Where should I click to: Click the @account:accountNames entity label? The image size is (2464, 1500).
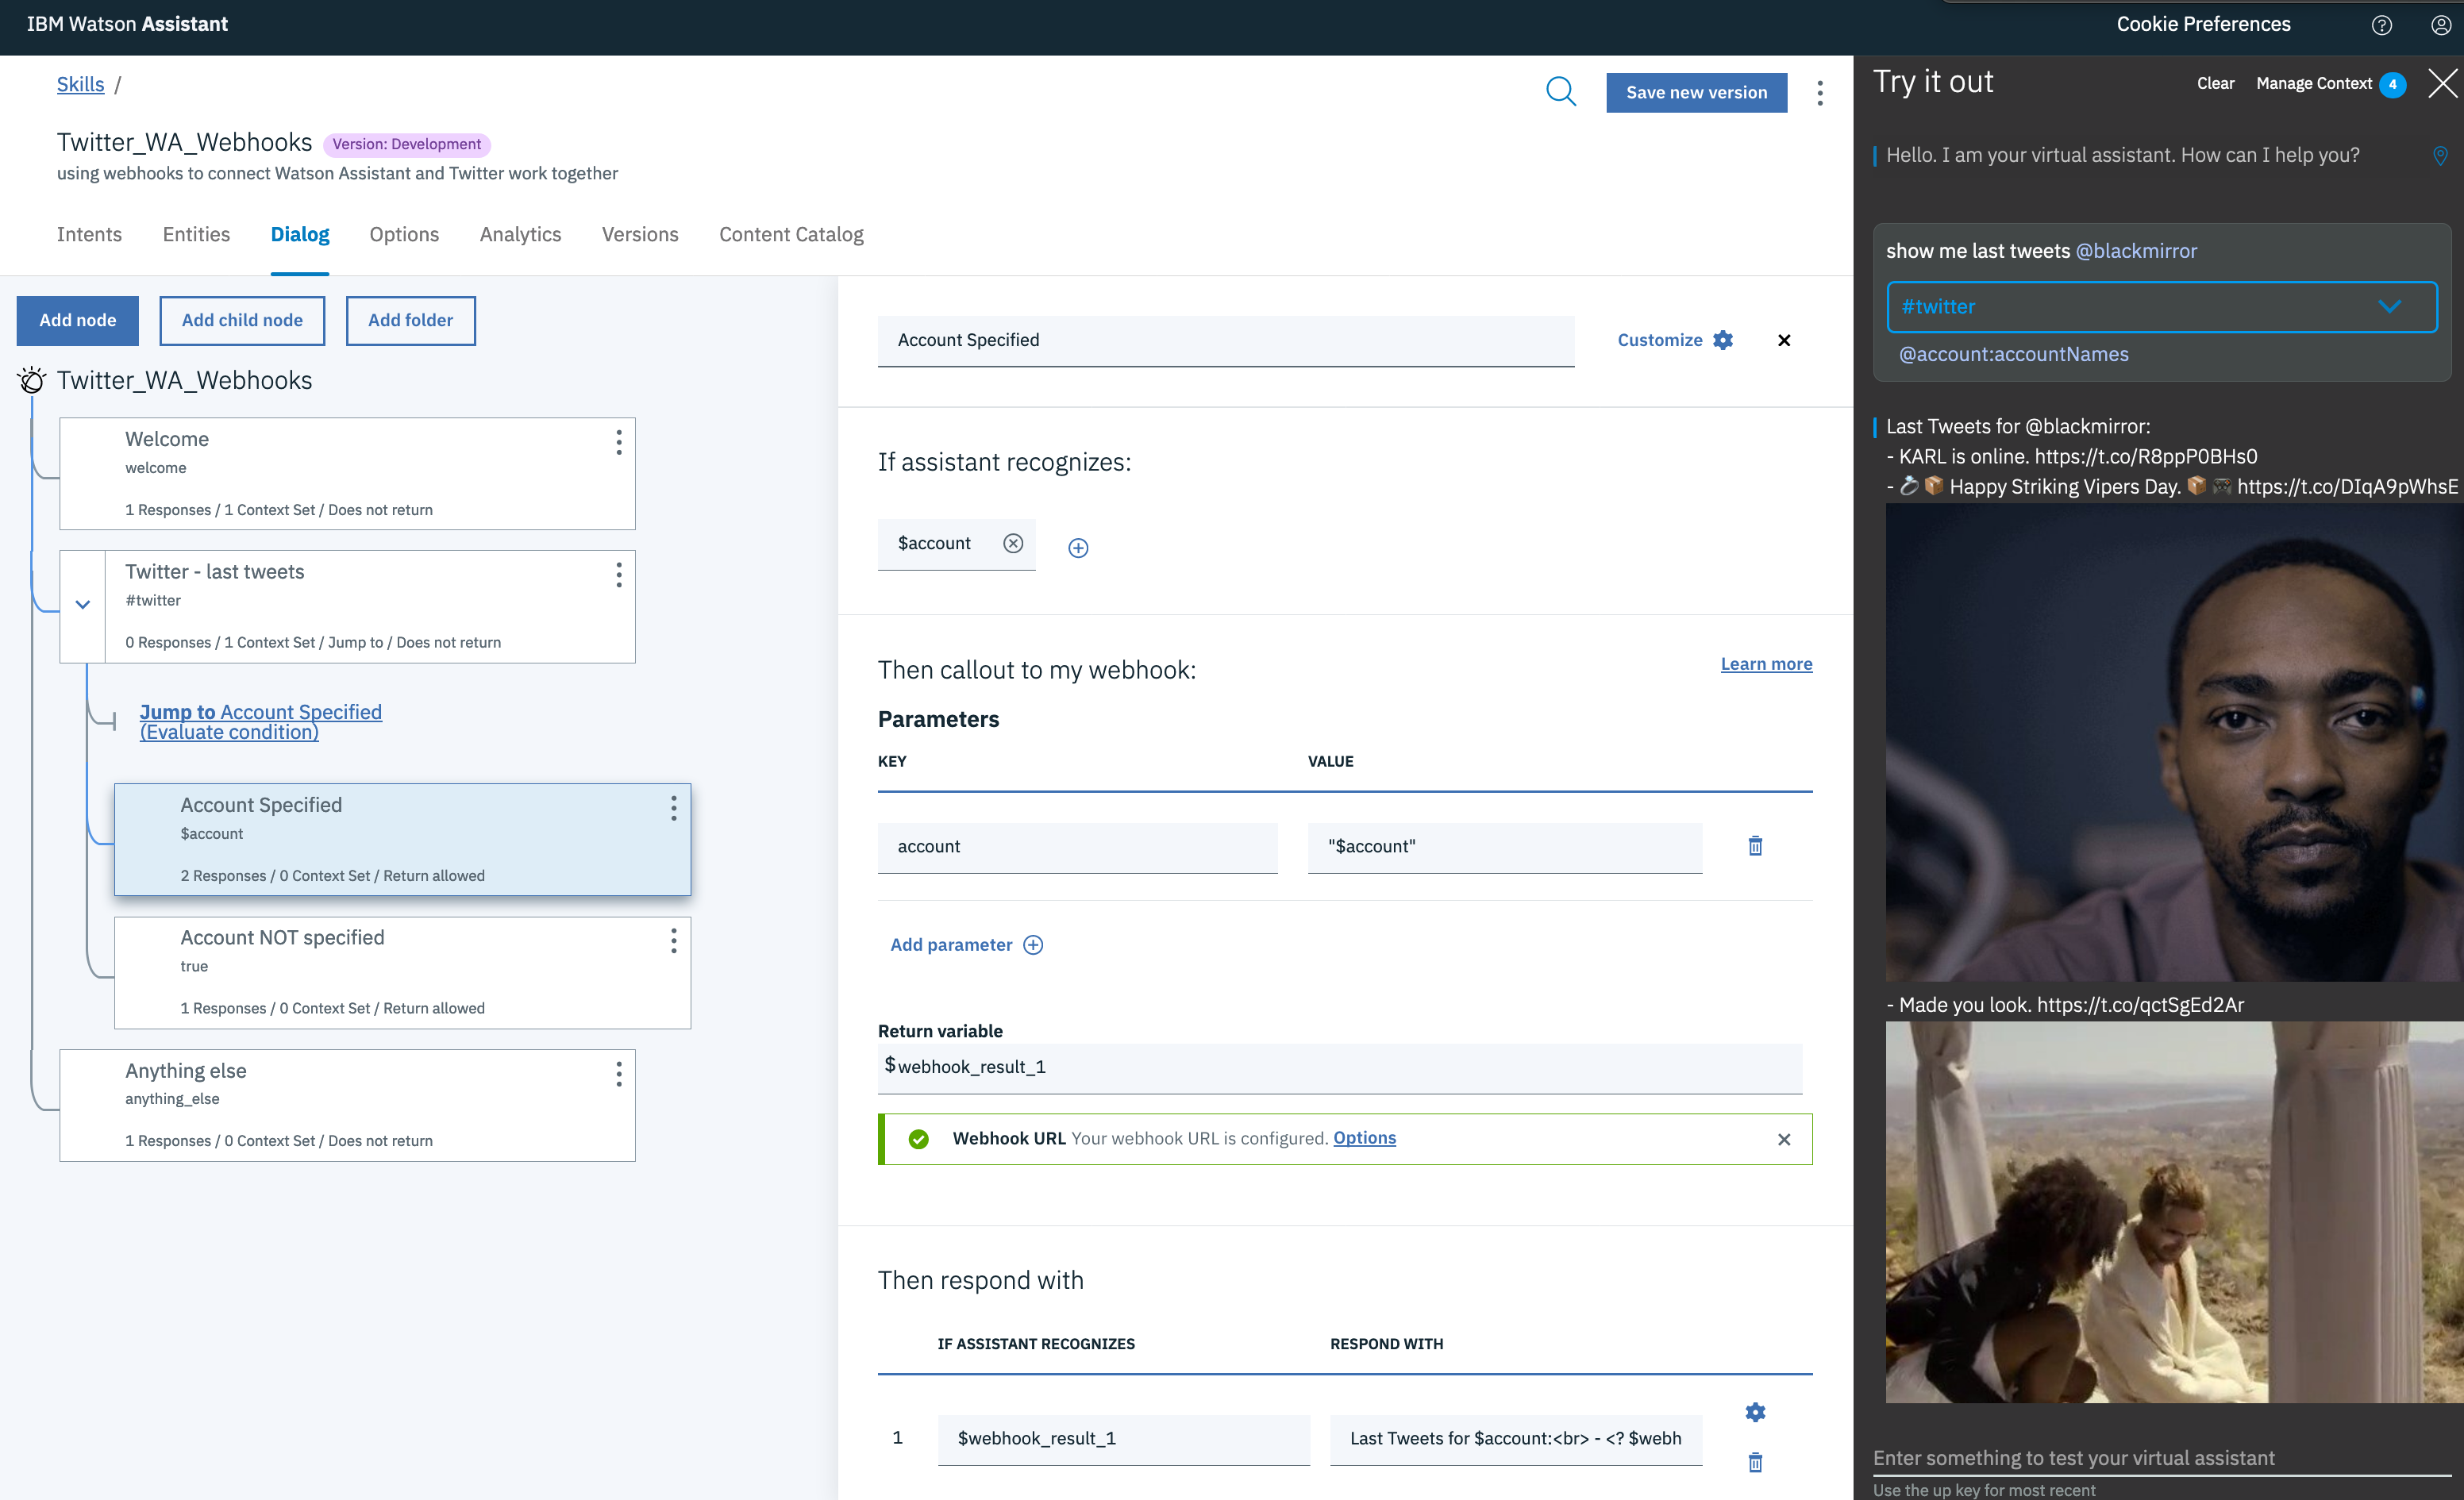click(2013, 354)
